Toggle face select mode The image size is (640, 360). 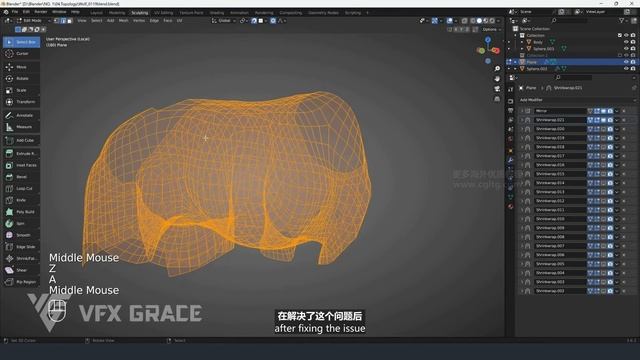(x=69, y=20)
